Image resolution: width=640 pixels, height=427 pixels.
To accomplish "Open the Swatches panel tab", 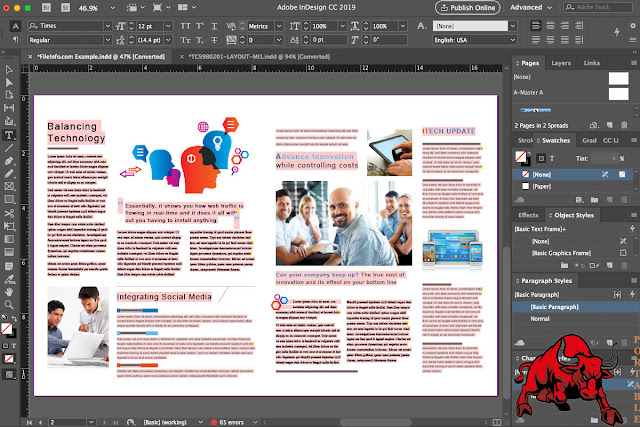I will (556, 140).
